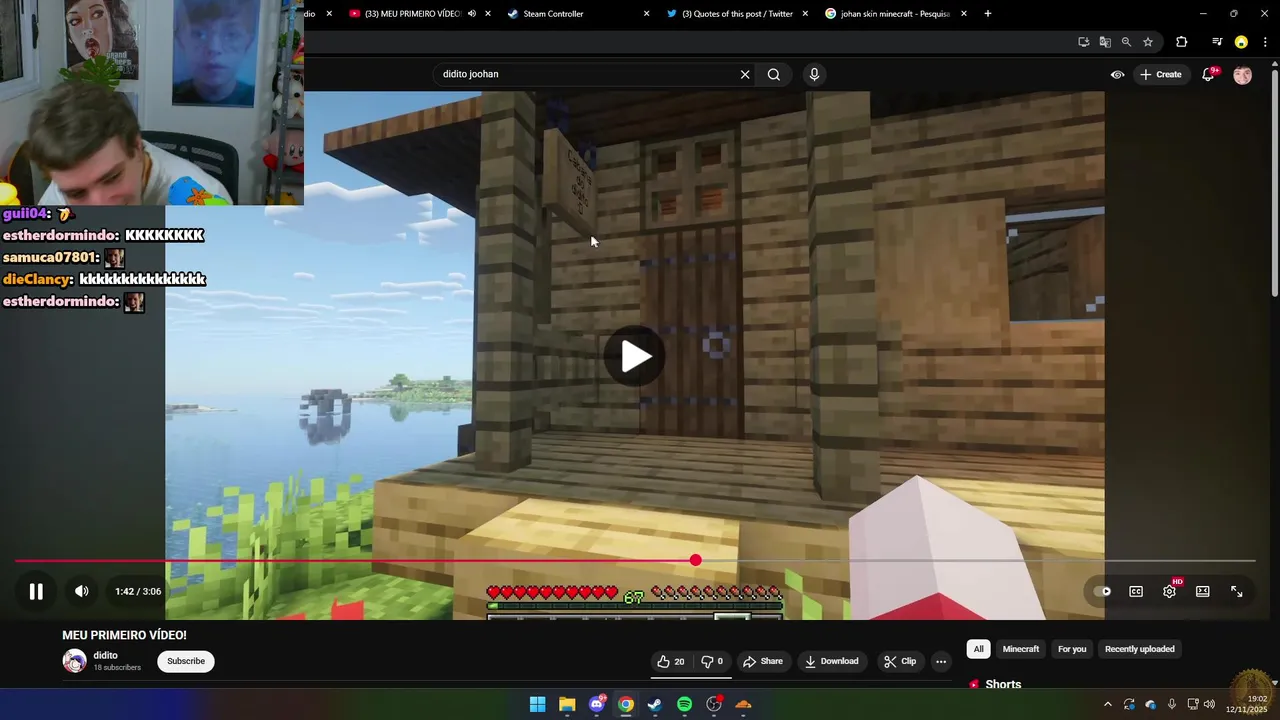Subscribe to the didito channel
The height and width of the screenshot is (720, 1280).
coord(186,661)
